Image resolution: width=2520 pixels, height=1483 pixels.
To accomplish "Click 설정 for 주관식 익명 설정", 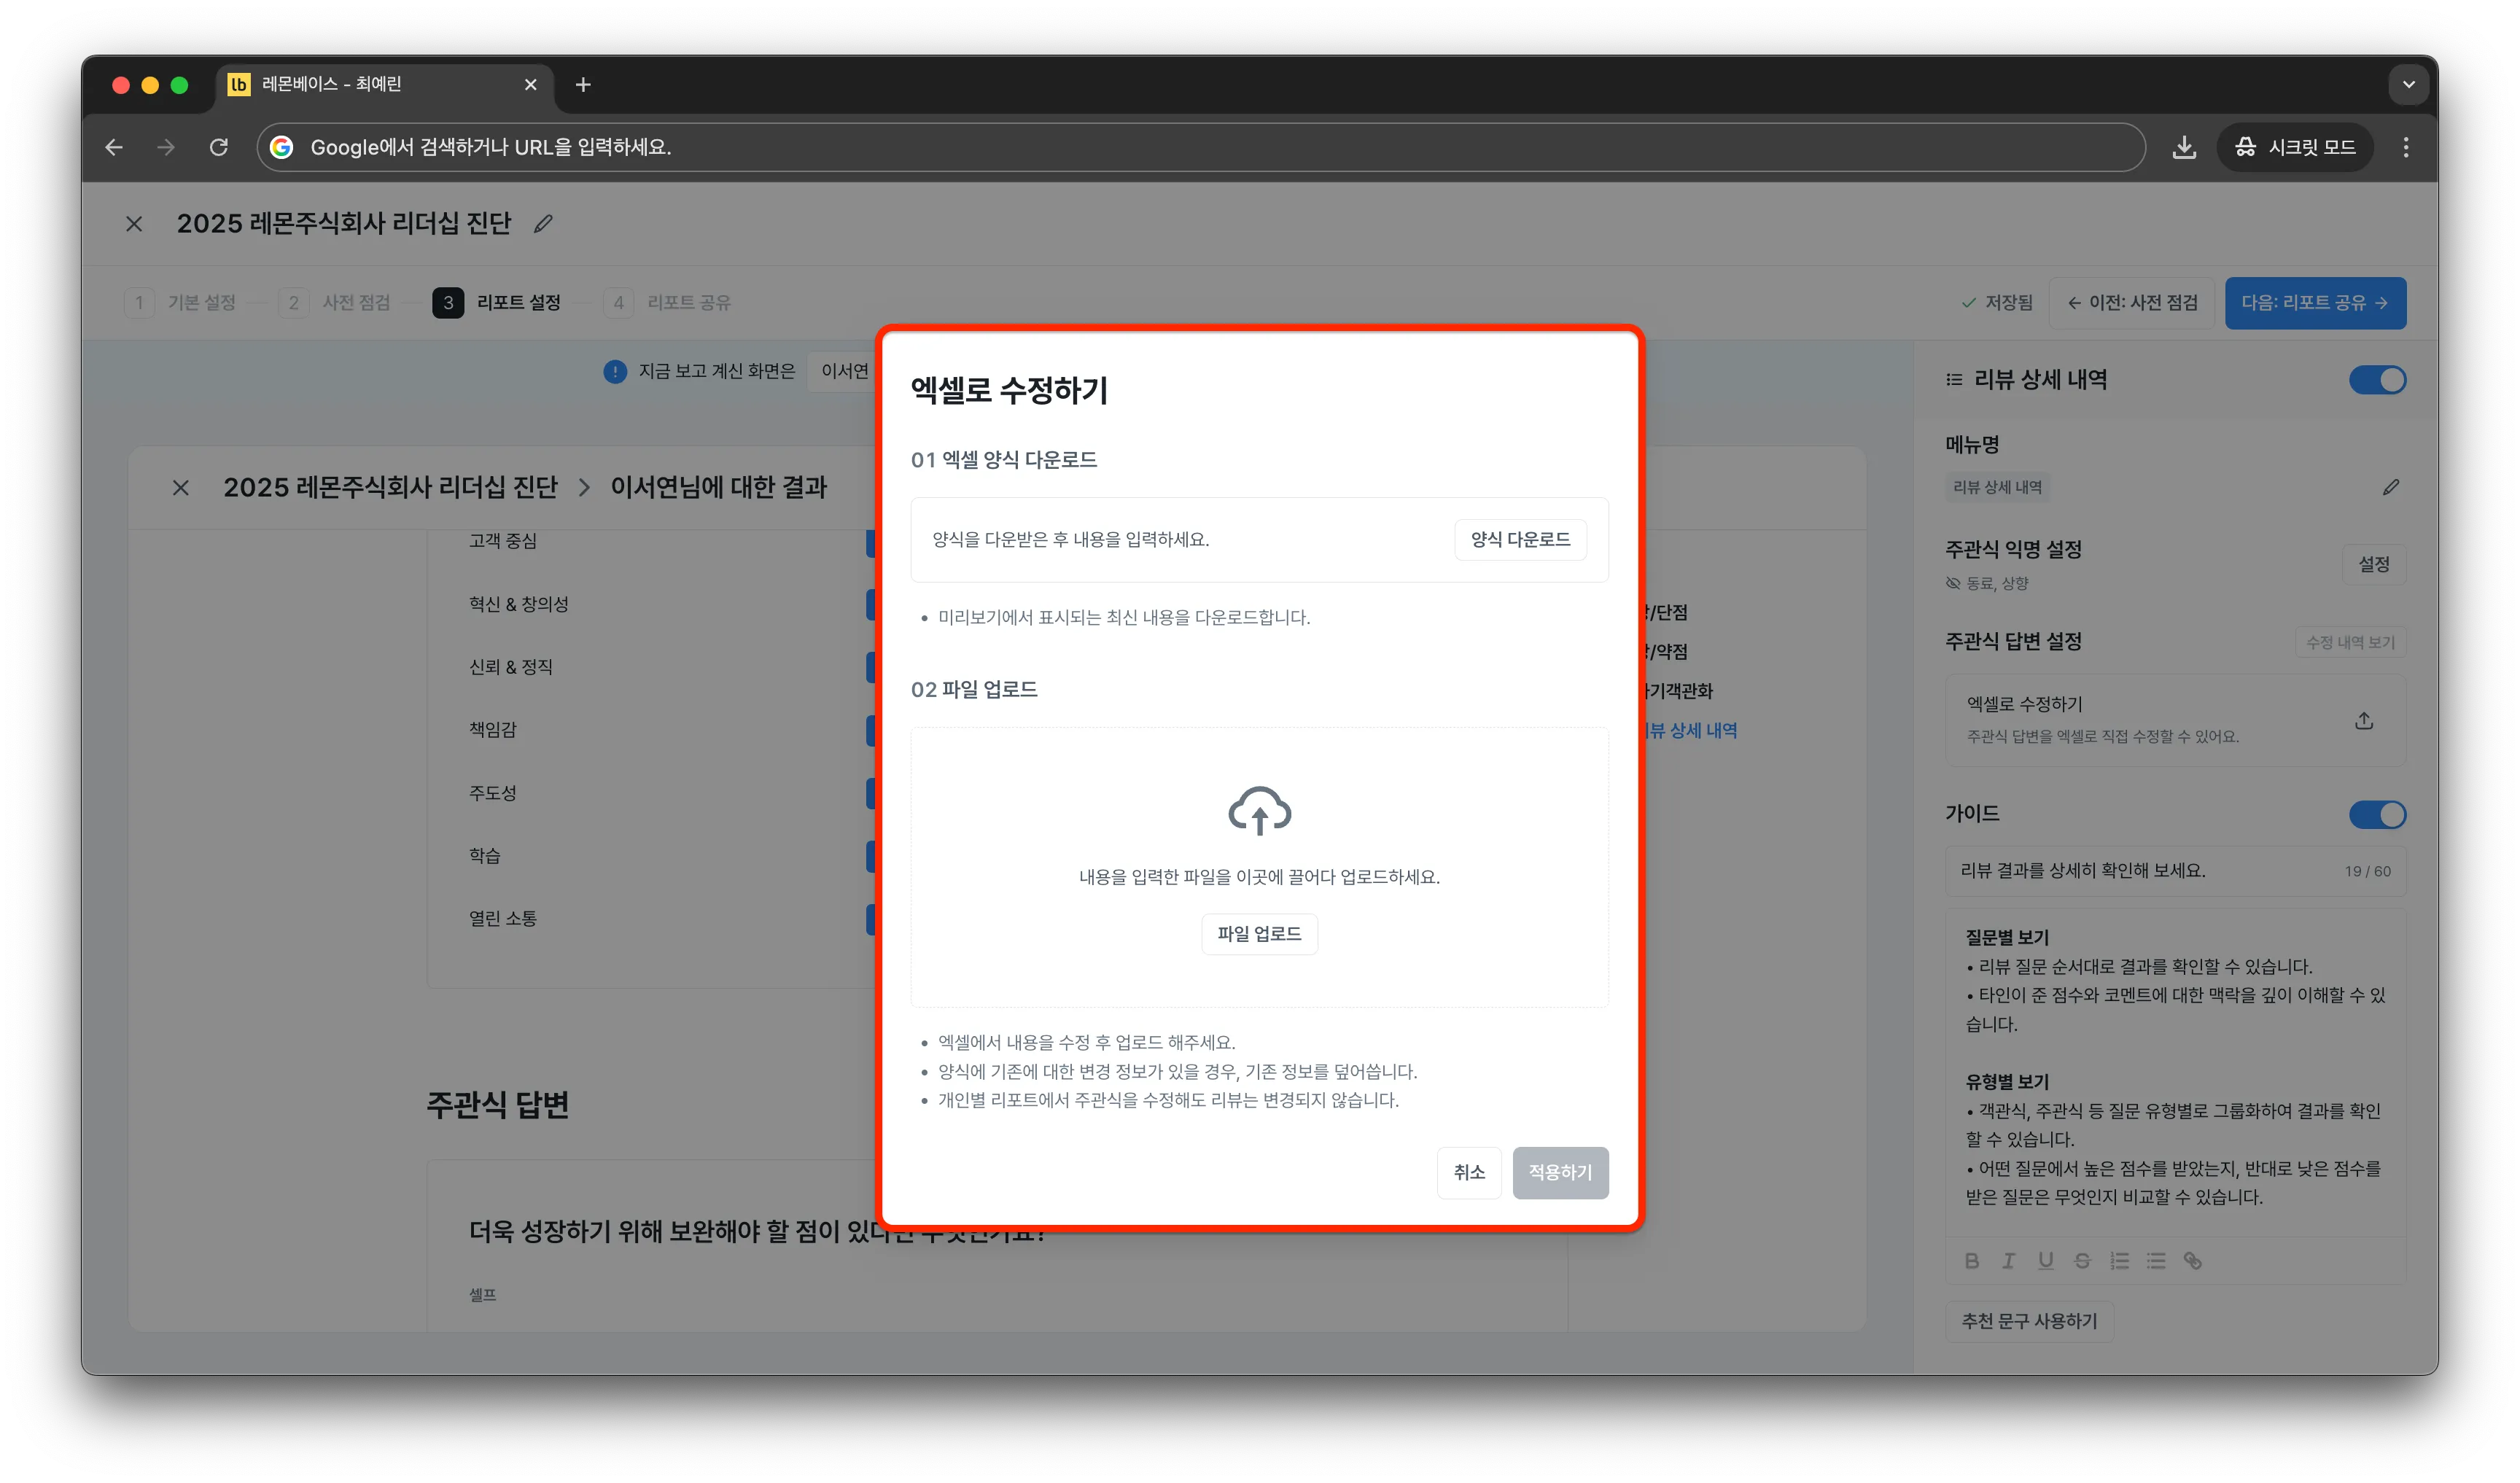I will [x=2374, y=564].
